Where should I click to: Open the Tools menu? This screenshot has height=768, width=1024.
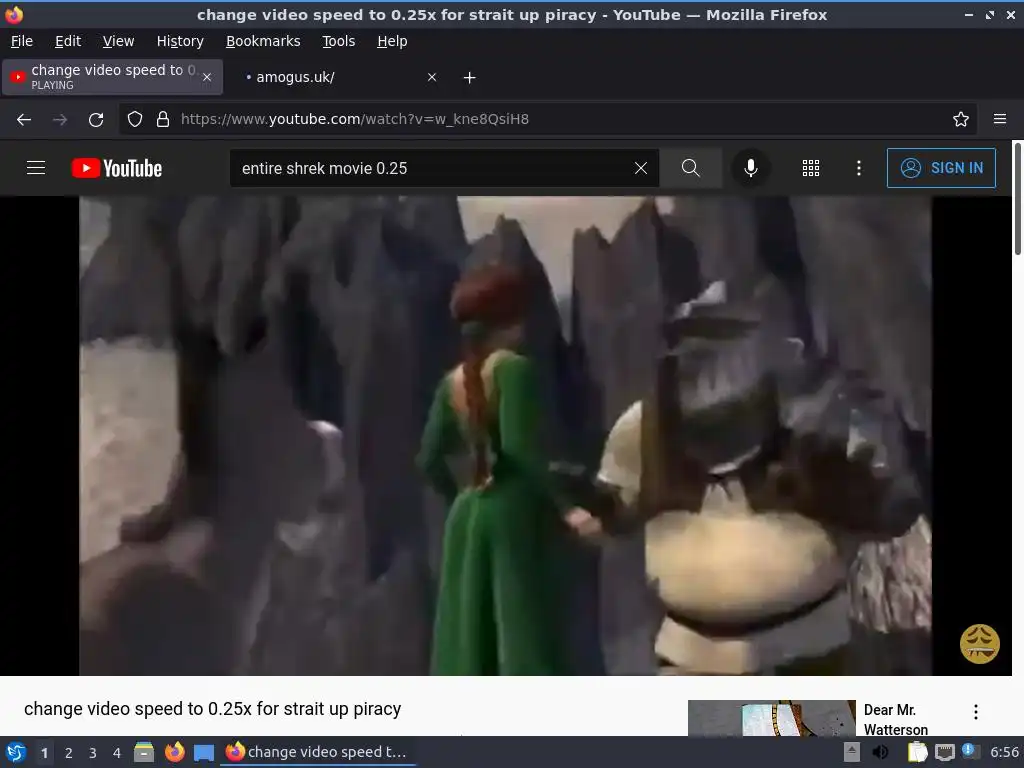[338, 41]
